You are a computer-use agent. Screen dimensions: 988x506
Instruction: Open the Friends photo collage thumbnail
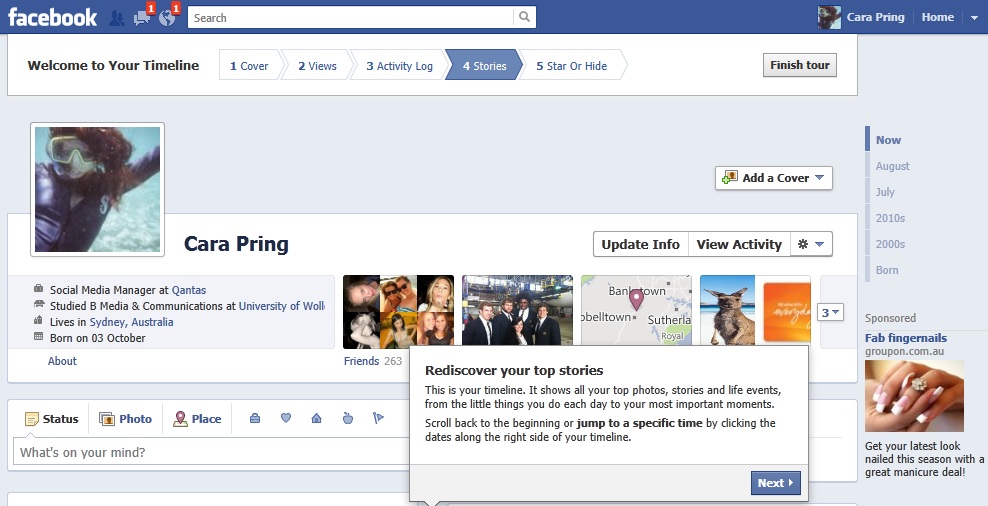click(x=398, y=312)
